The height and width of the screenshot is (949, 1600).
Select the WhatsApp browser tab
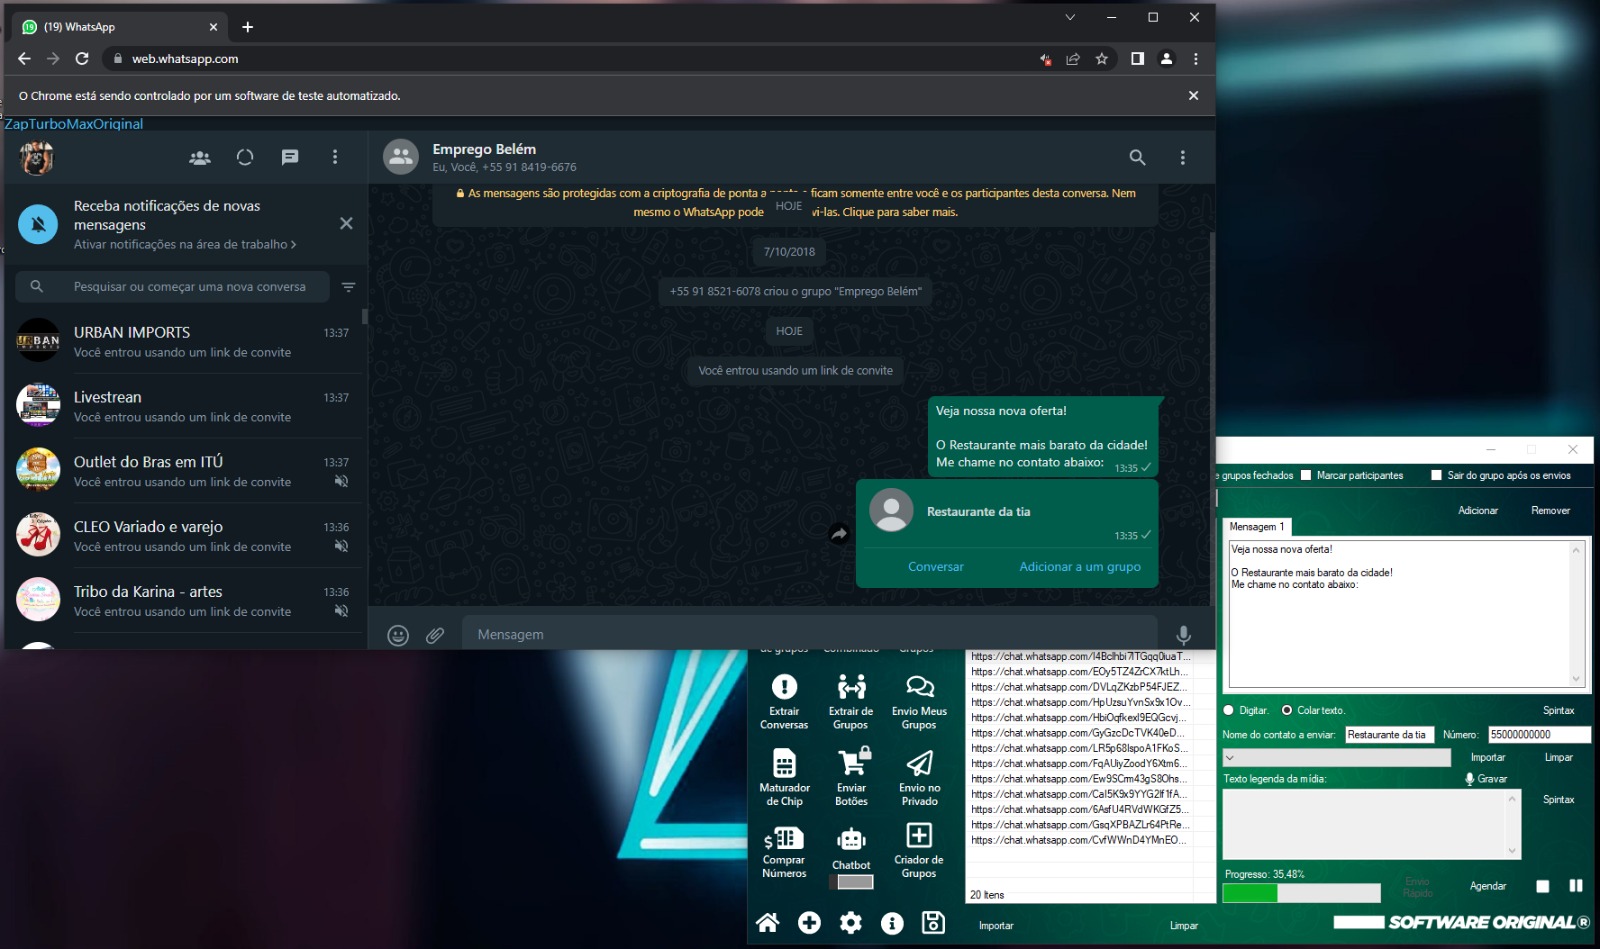coord(120,27)
